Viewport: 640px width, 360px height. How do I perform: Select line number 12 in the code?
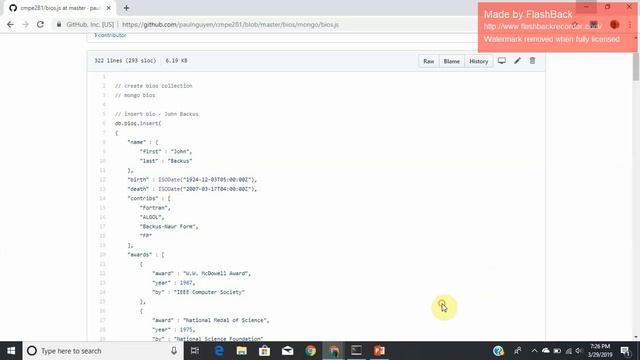(102, 180)
